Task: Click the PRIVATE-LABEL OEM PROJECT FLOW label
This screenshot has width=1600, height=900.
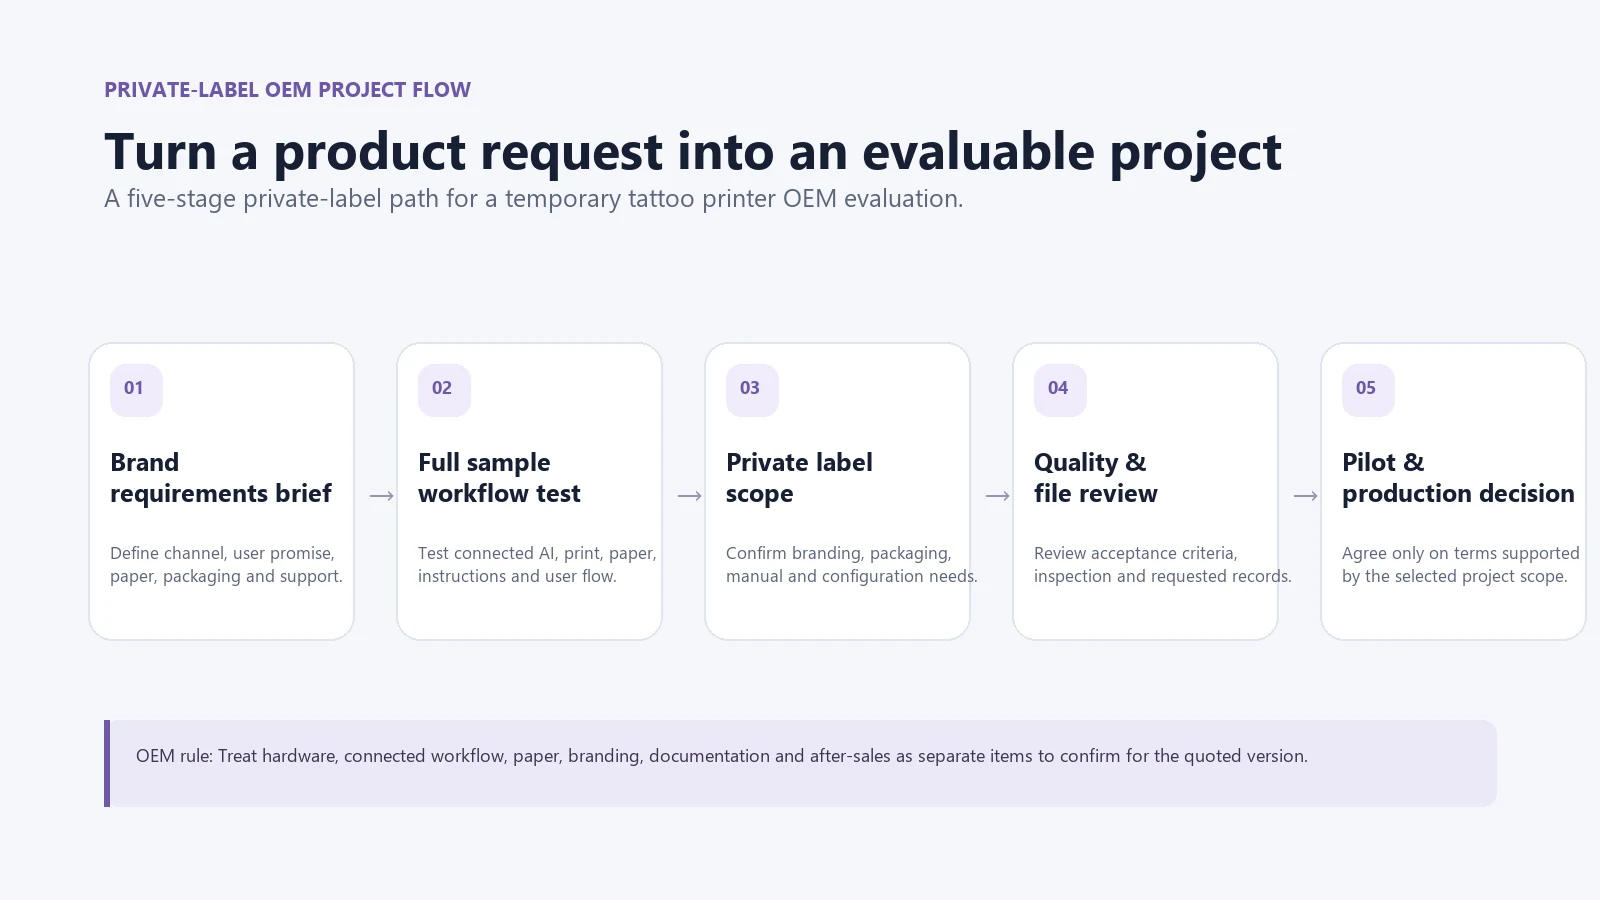Action: tap(287, 90)
